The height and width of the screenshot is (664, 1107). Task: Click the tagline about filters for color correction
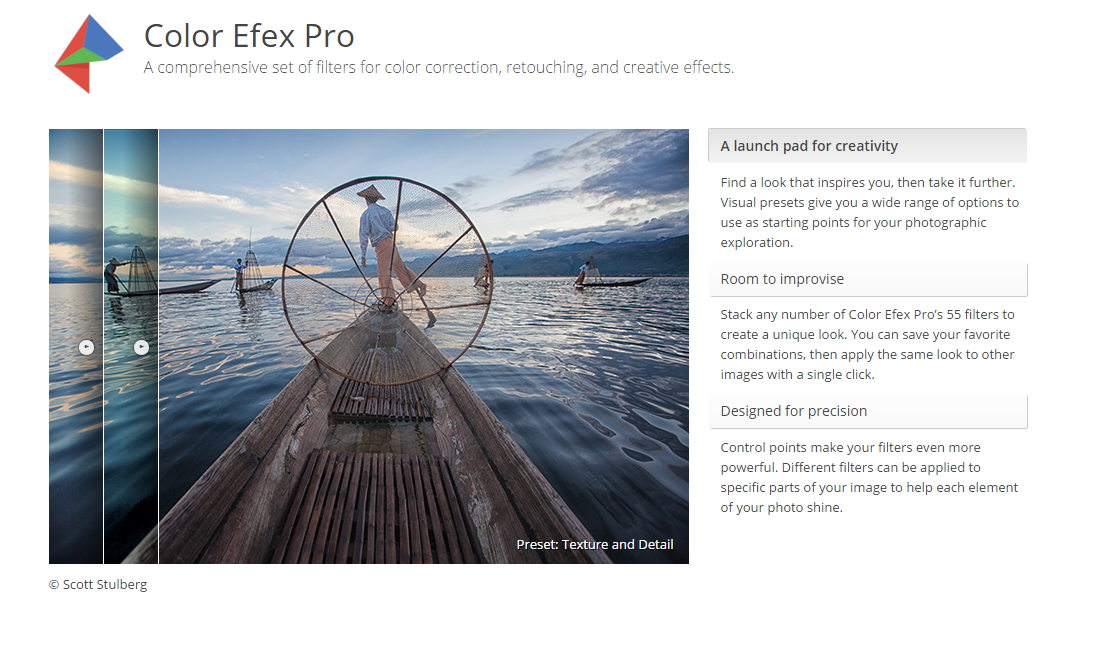tap(439, 68)
